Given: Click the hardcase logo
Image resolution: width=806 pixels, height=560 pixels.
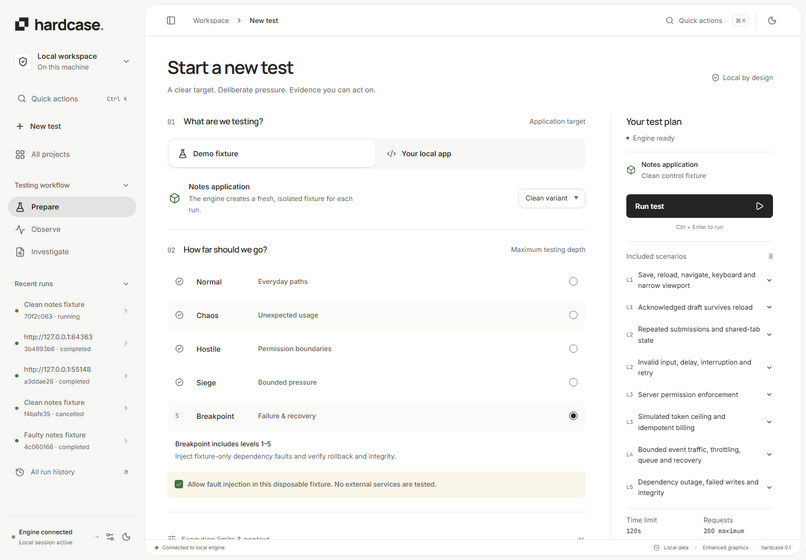Looking at the screenshot, I should point(59,24).
